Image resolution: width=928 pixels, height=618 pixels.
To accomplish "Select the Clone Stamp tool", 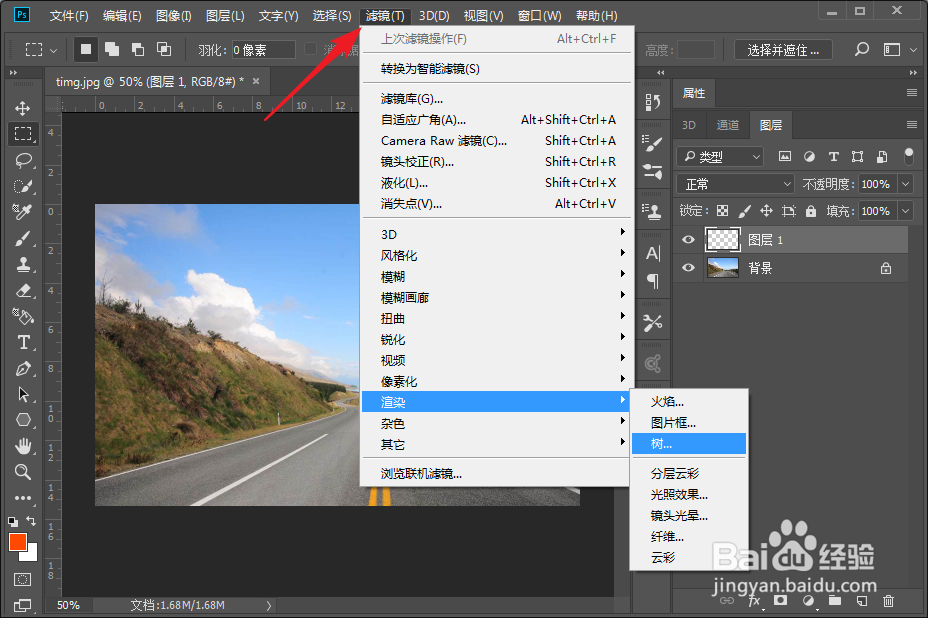I will [x=23, y=264].
